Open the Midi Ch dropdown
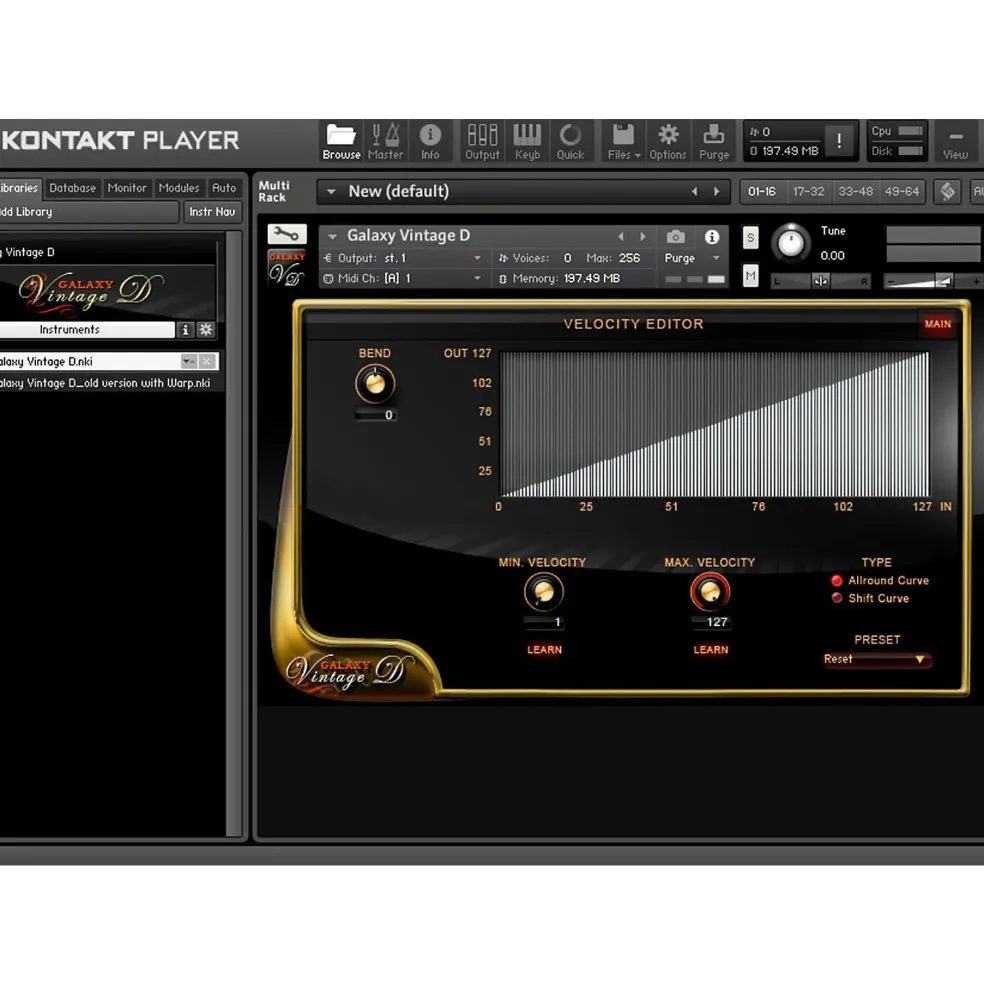 coord(478,278)
